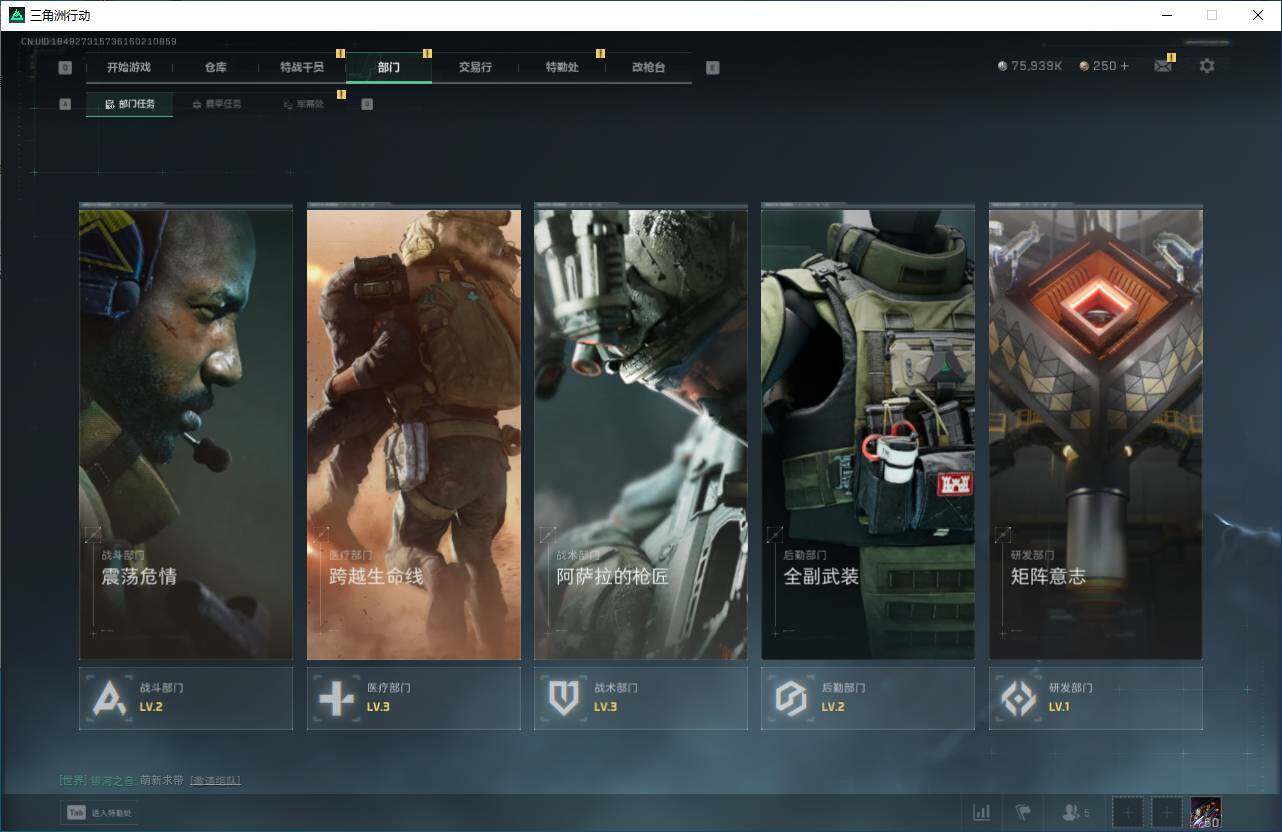Switch to the 开始游戏 tab

click(129, 67)
